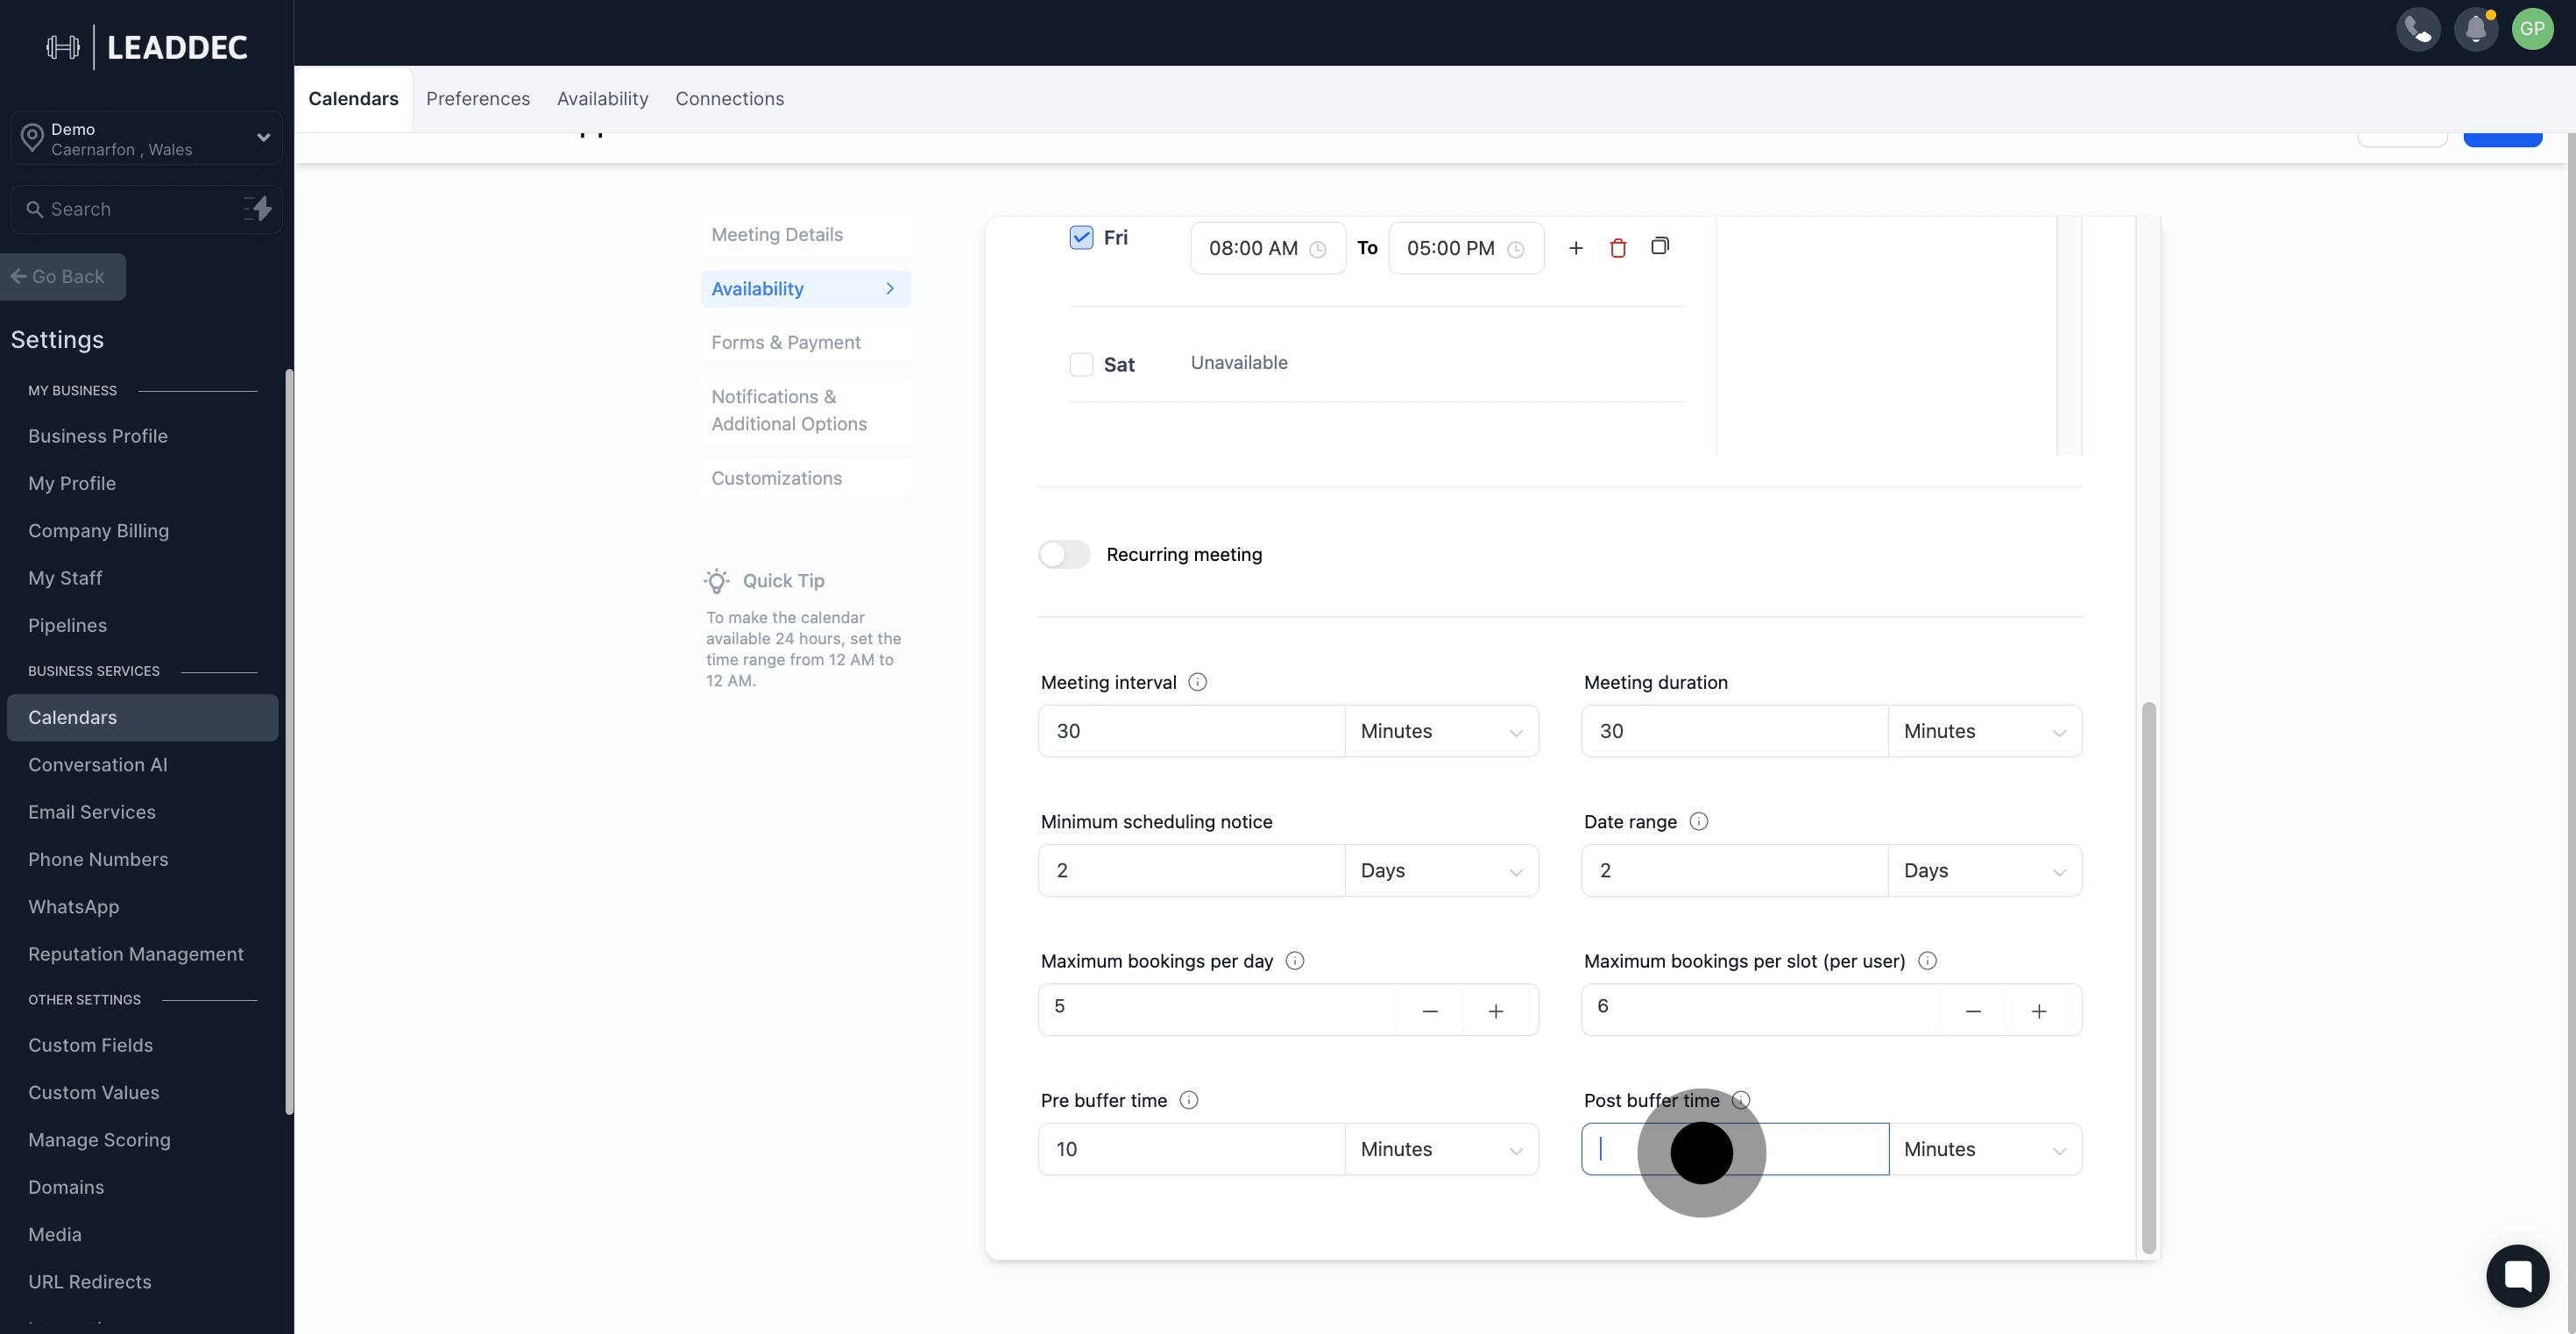This screenshot has width=2576, height=1334.
Task: Open the notifications bell
Action: [x=2475, y=29]
